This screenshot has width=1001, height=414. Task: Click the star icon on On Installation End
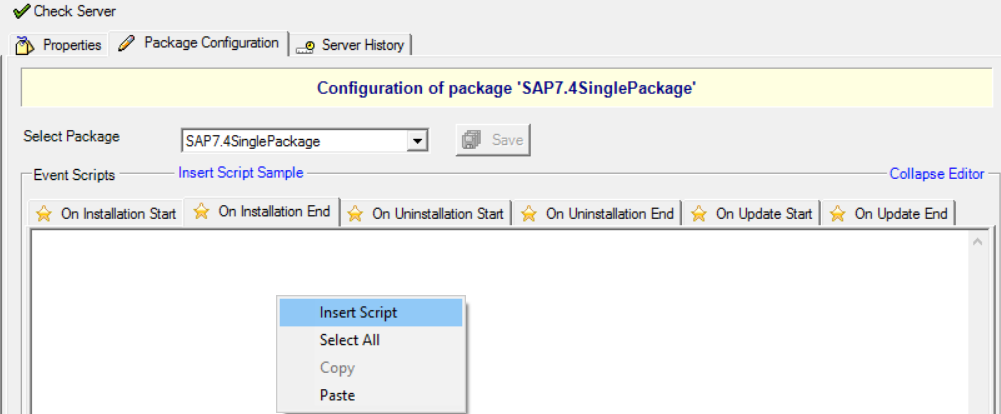[201, 211]
